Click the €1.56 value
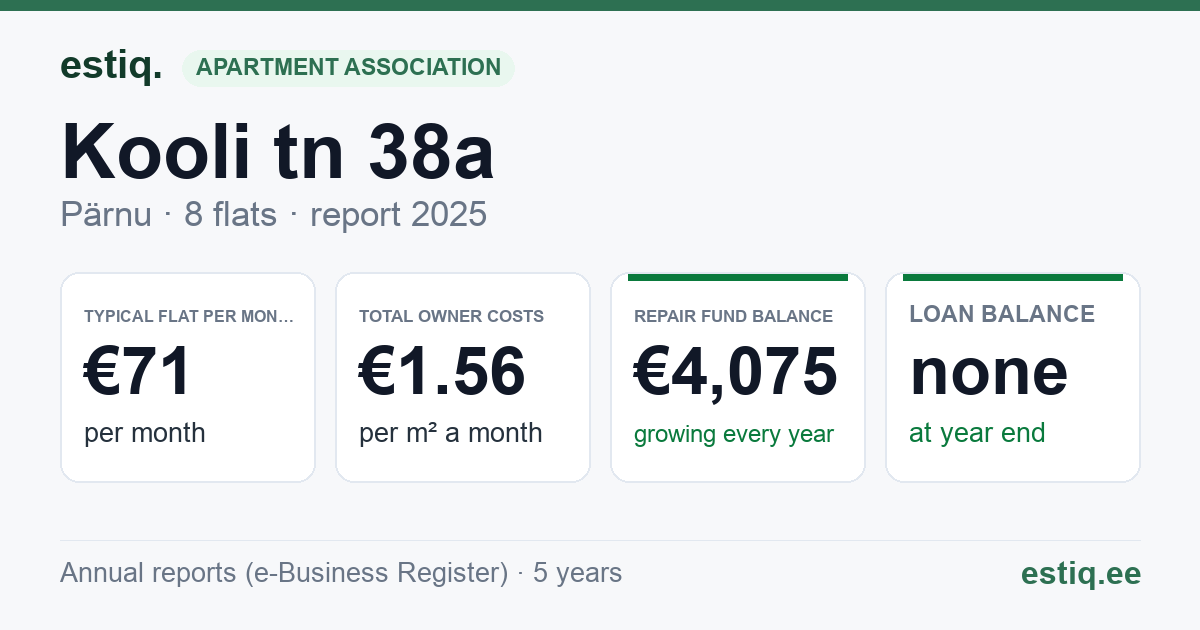1200x630 pixels. point(442,372)
